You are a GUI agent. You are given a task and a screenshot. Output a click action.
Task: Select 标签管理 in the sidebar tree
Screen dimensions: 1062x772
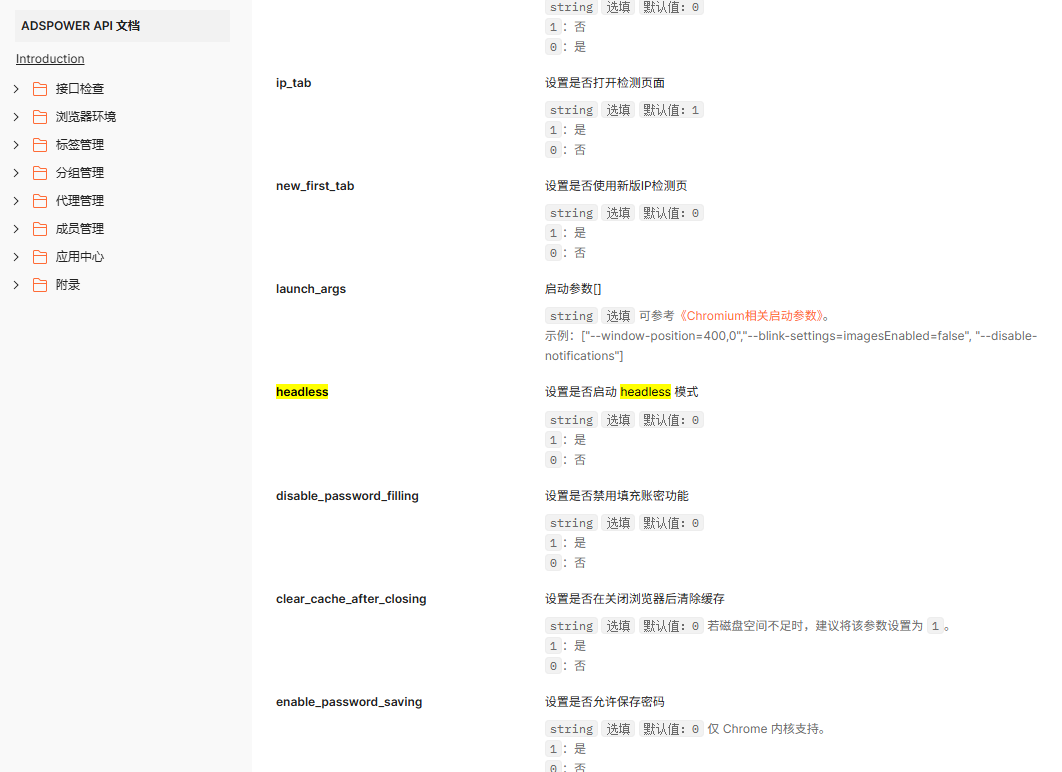coord(80,145)
